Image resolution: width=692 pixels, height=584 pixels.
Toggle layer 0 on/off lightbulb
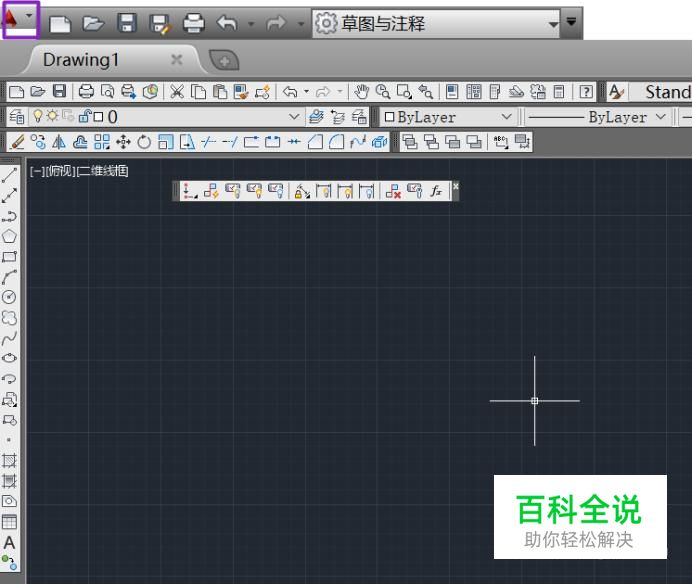pos(38,117)
